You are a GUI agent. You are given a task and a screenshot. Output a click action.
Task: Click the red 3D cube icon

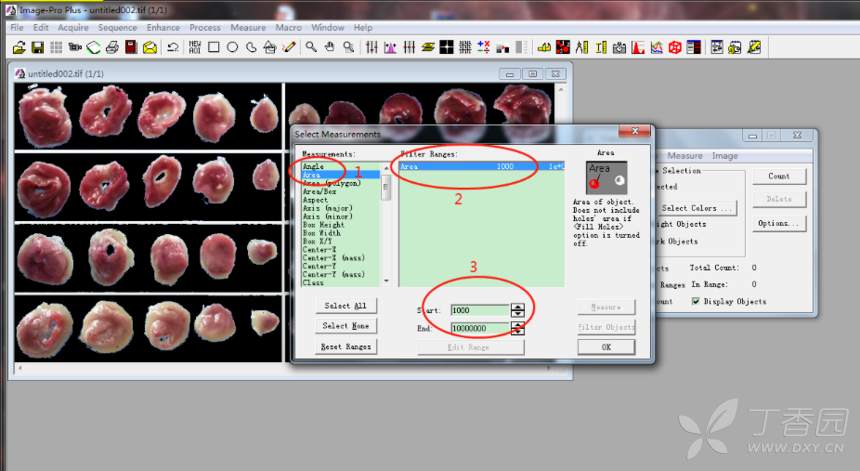click(x=675, y=47)
